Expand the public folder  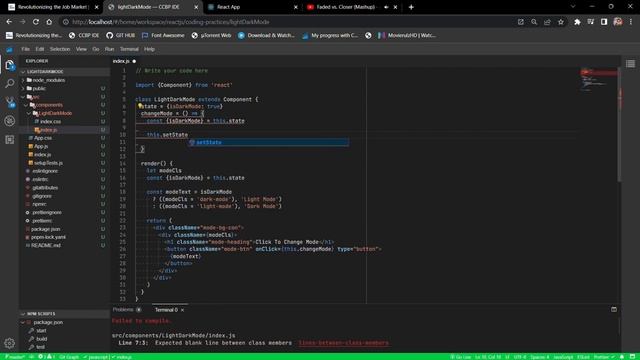[x=39, y=88]
